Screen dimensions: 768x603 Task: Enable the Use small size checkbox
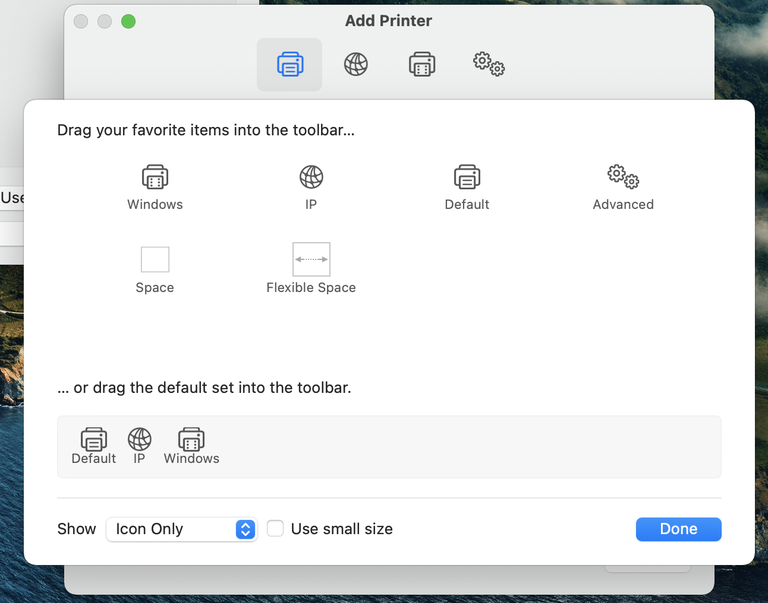click(x=275, y=529)
